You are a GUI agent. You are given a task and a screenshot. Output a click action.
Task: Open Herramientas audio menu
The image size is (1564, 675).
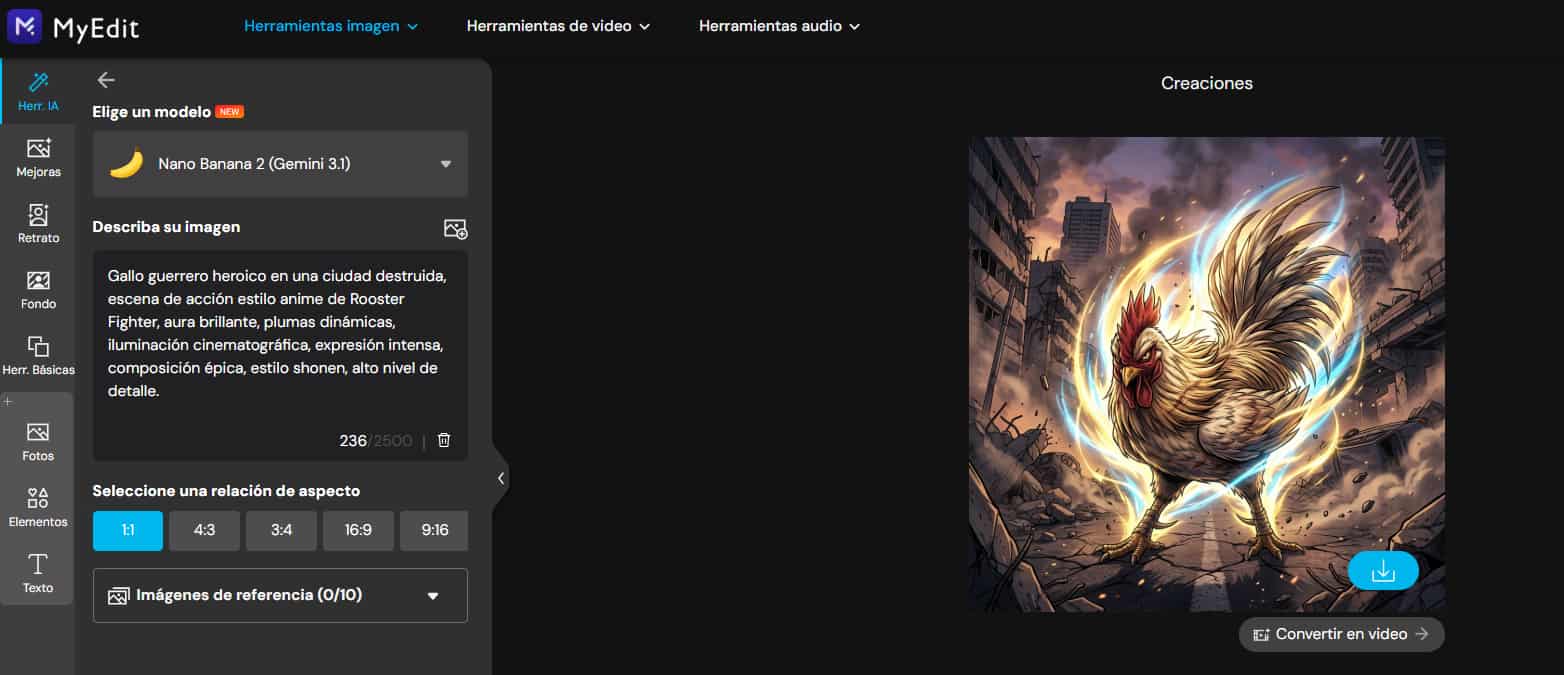click(x=779, y=26)
